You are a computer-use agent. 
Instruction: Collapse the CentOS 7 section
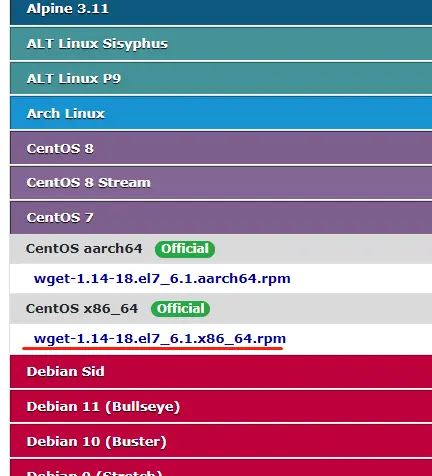click(x=221, y=217)
